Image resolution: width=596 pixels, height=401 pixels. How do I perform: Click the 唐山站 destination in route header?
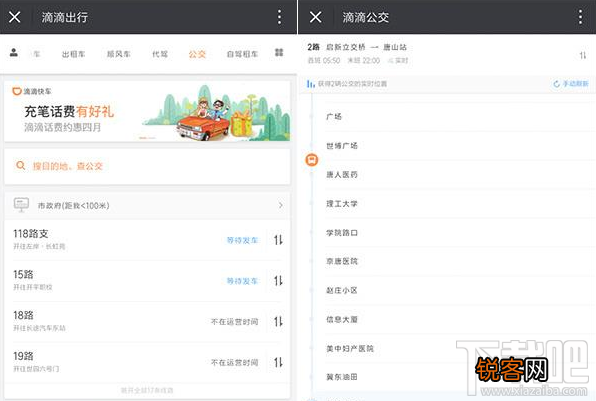point(395,47)
